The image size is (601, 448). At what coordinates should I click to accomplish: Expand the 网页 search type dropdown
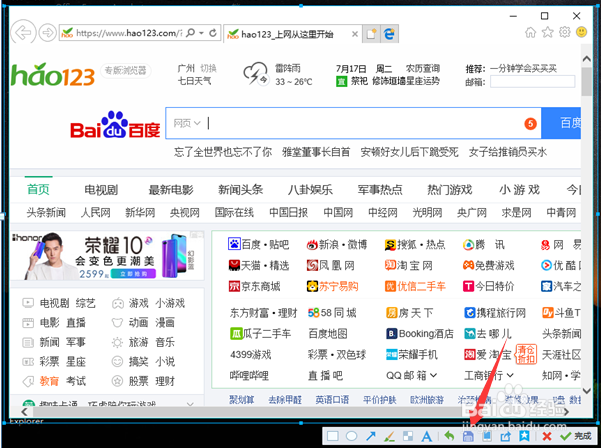point(187,123)
